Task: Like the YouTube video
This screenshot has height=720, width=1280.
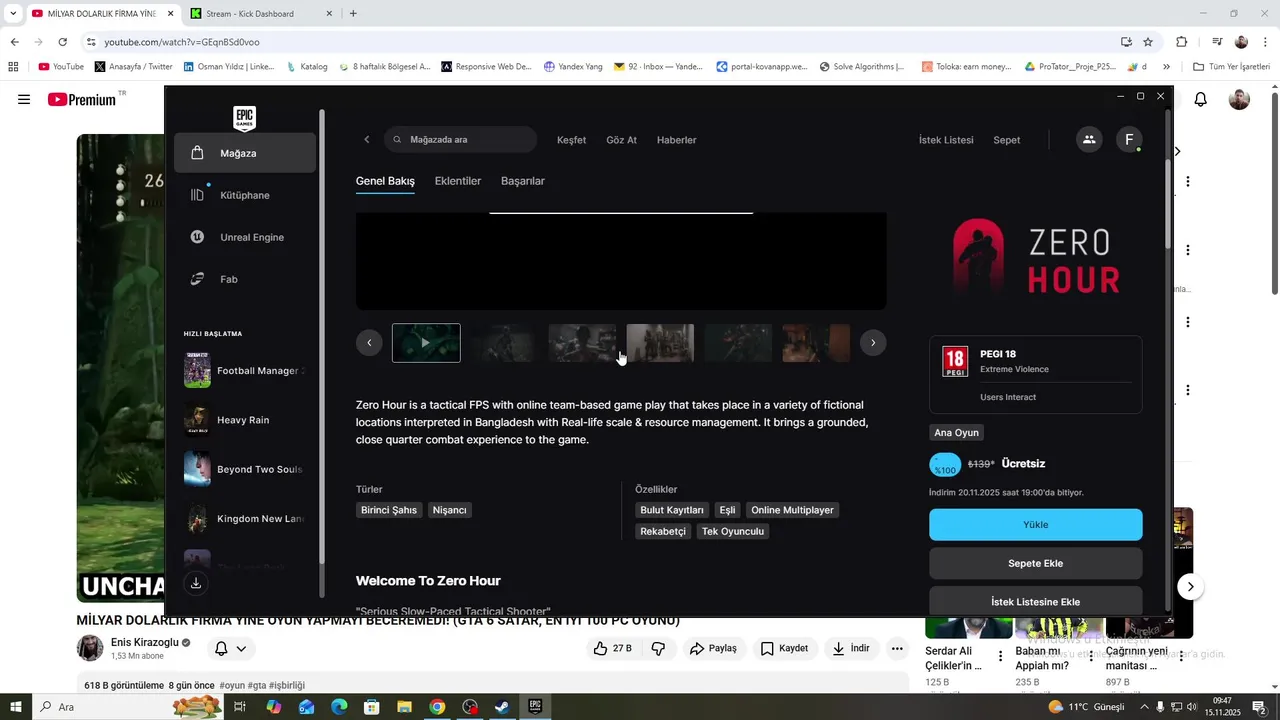Action: tap(612, 648)
